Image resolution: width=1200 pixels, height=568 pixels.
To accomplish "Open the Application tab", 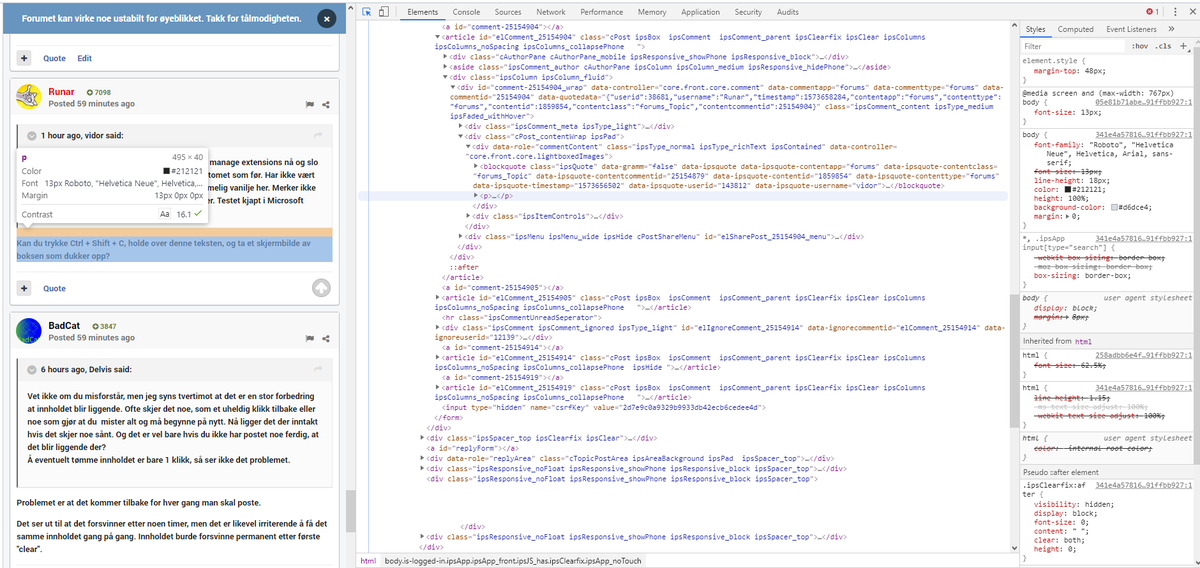I will point(700,12).
